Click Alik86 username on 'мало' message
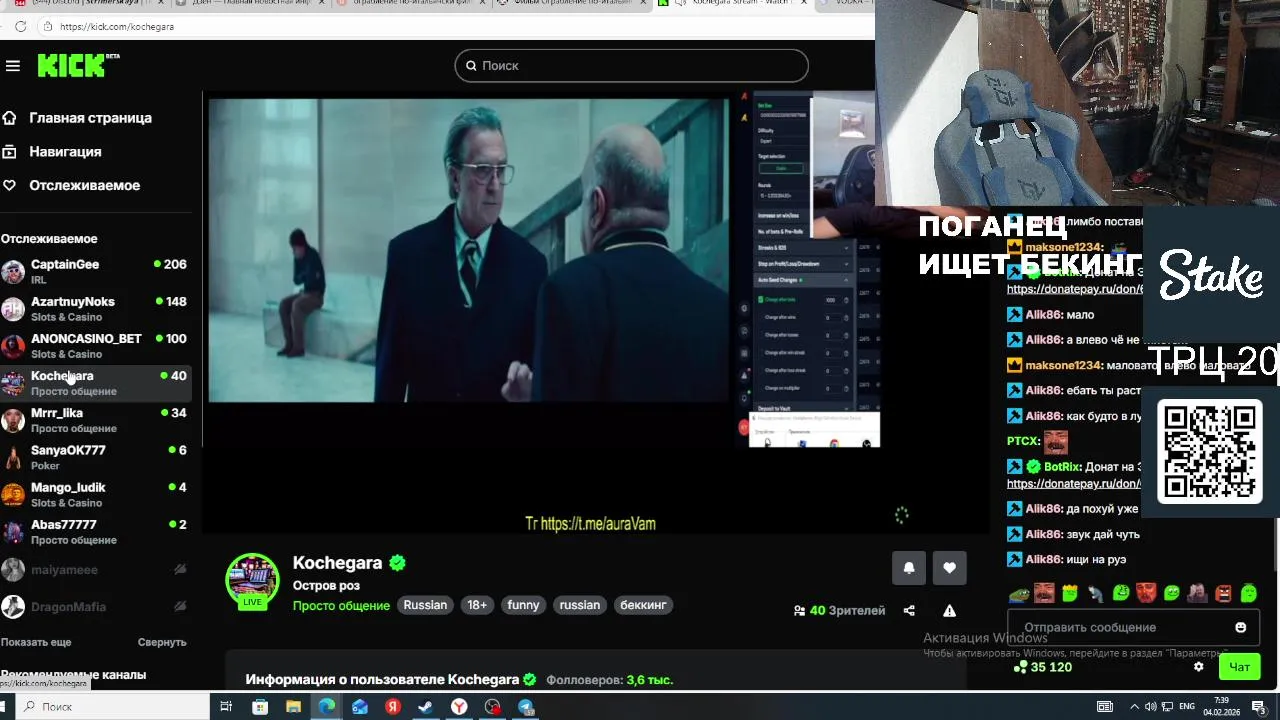Viewport: 1280px width, 720px height. click(x=1043, y=315)
